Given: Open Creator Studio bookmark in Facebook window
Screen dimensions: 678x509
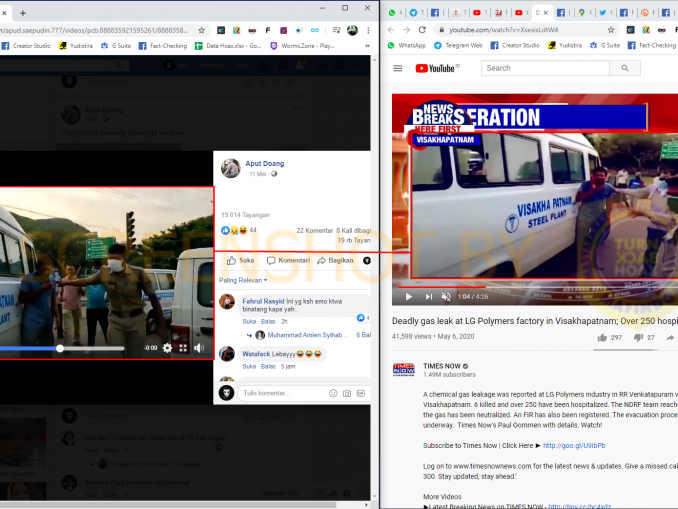Looking at the screenshot, I should click(x=26, y=45).
